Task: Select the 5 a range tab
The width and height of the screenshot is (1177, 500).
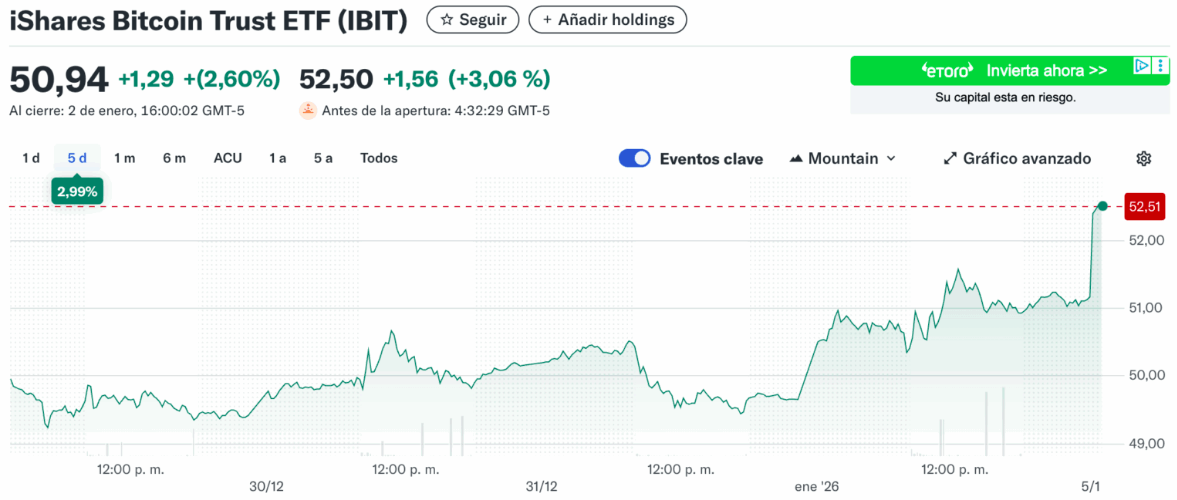Action: point(324,158)
